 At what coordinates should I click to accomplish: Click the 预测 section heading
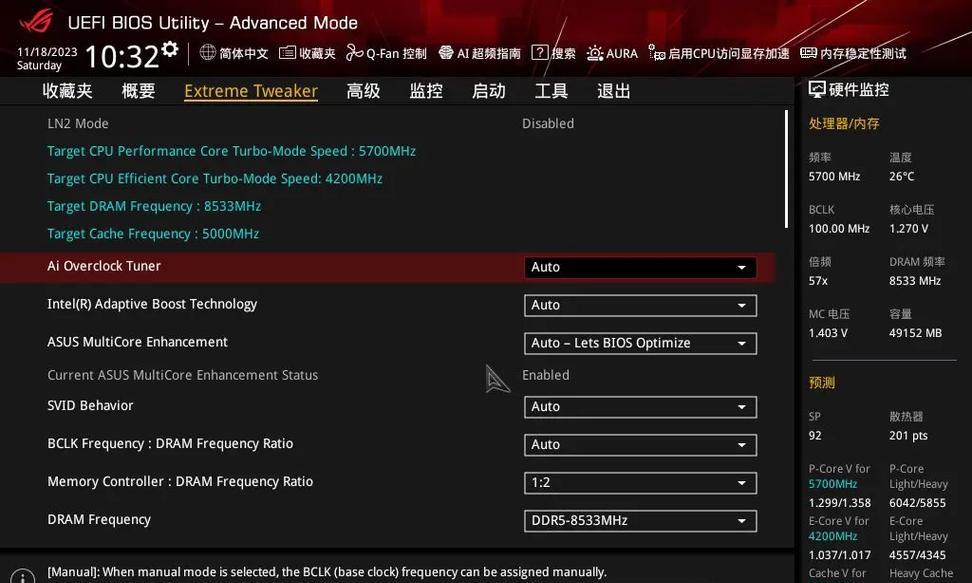point(822,383)
